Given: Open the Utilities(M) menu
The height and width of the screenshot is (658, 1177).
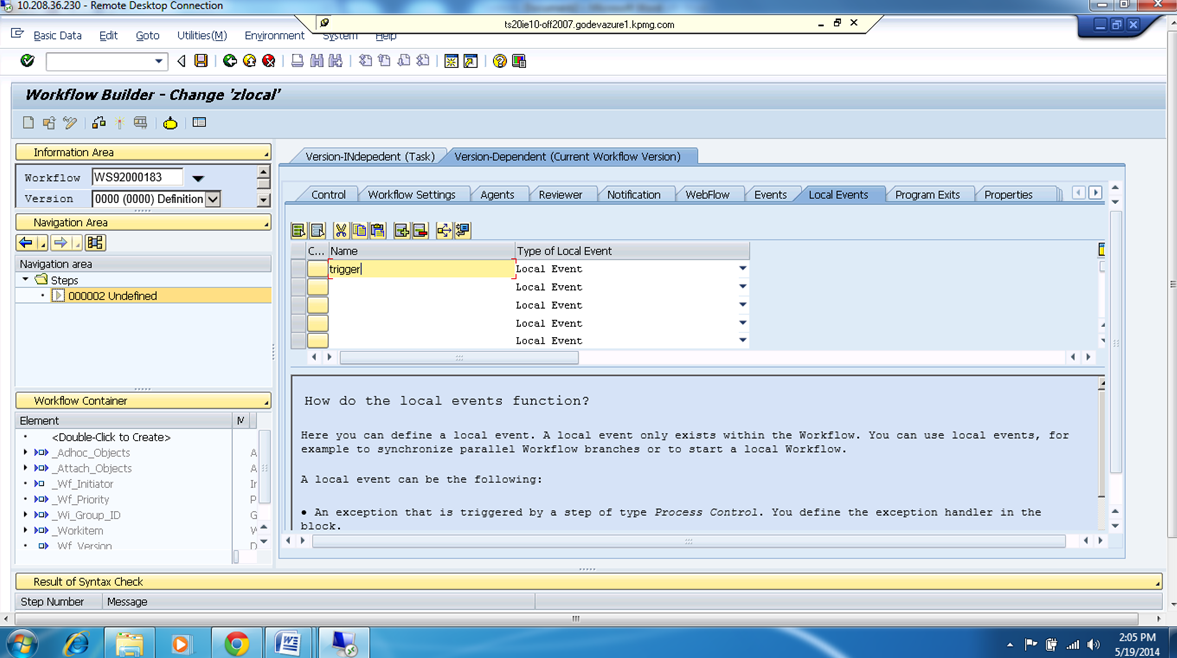Looking at the screenshot, I should point(202,35).
